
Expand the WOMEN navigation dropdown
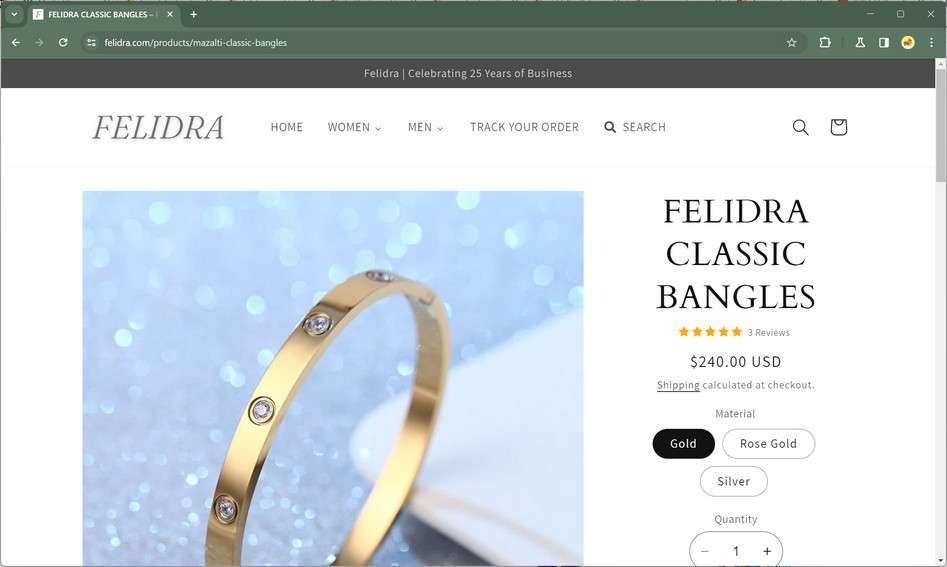[x=355, y=127]
